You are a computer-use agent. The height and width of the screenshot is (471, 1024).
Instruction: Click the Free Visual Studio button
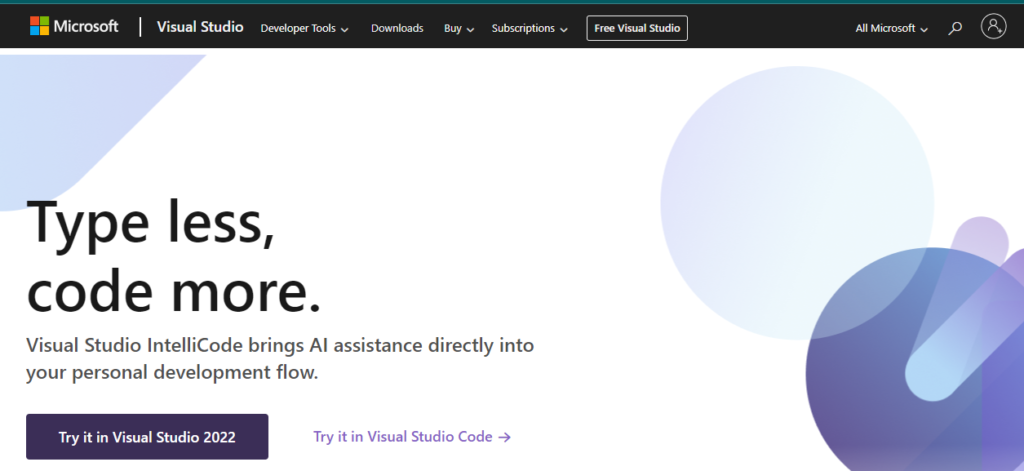(x=637, y=28)
